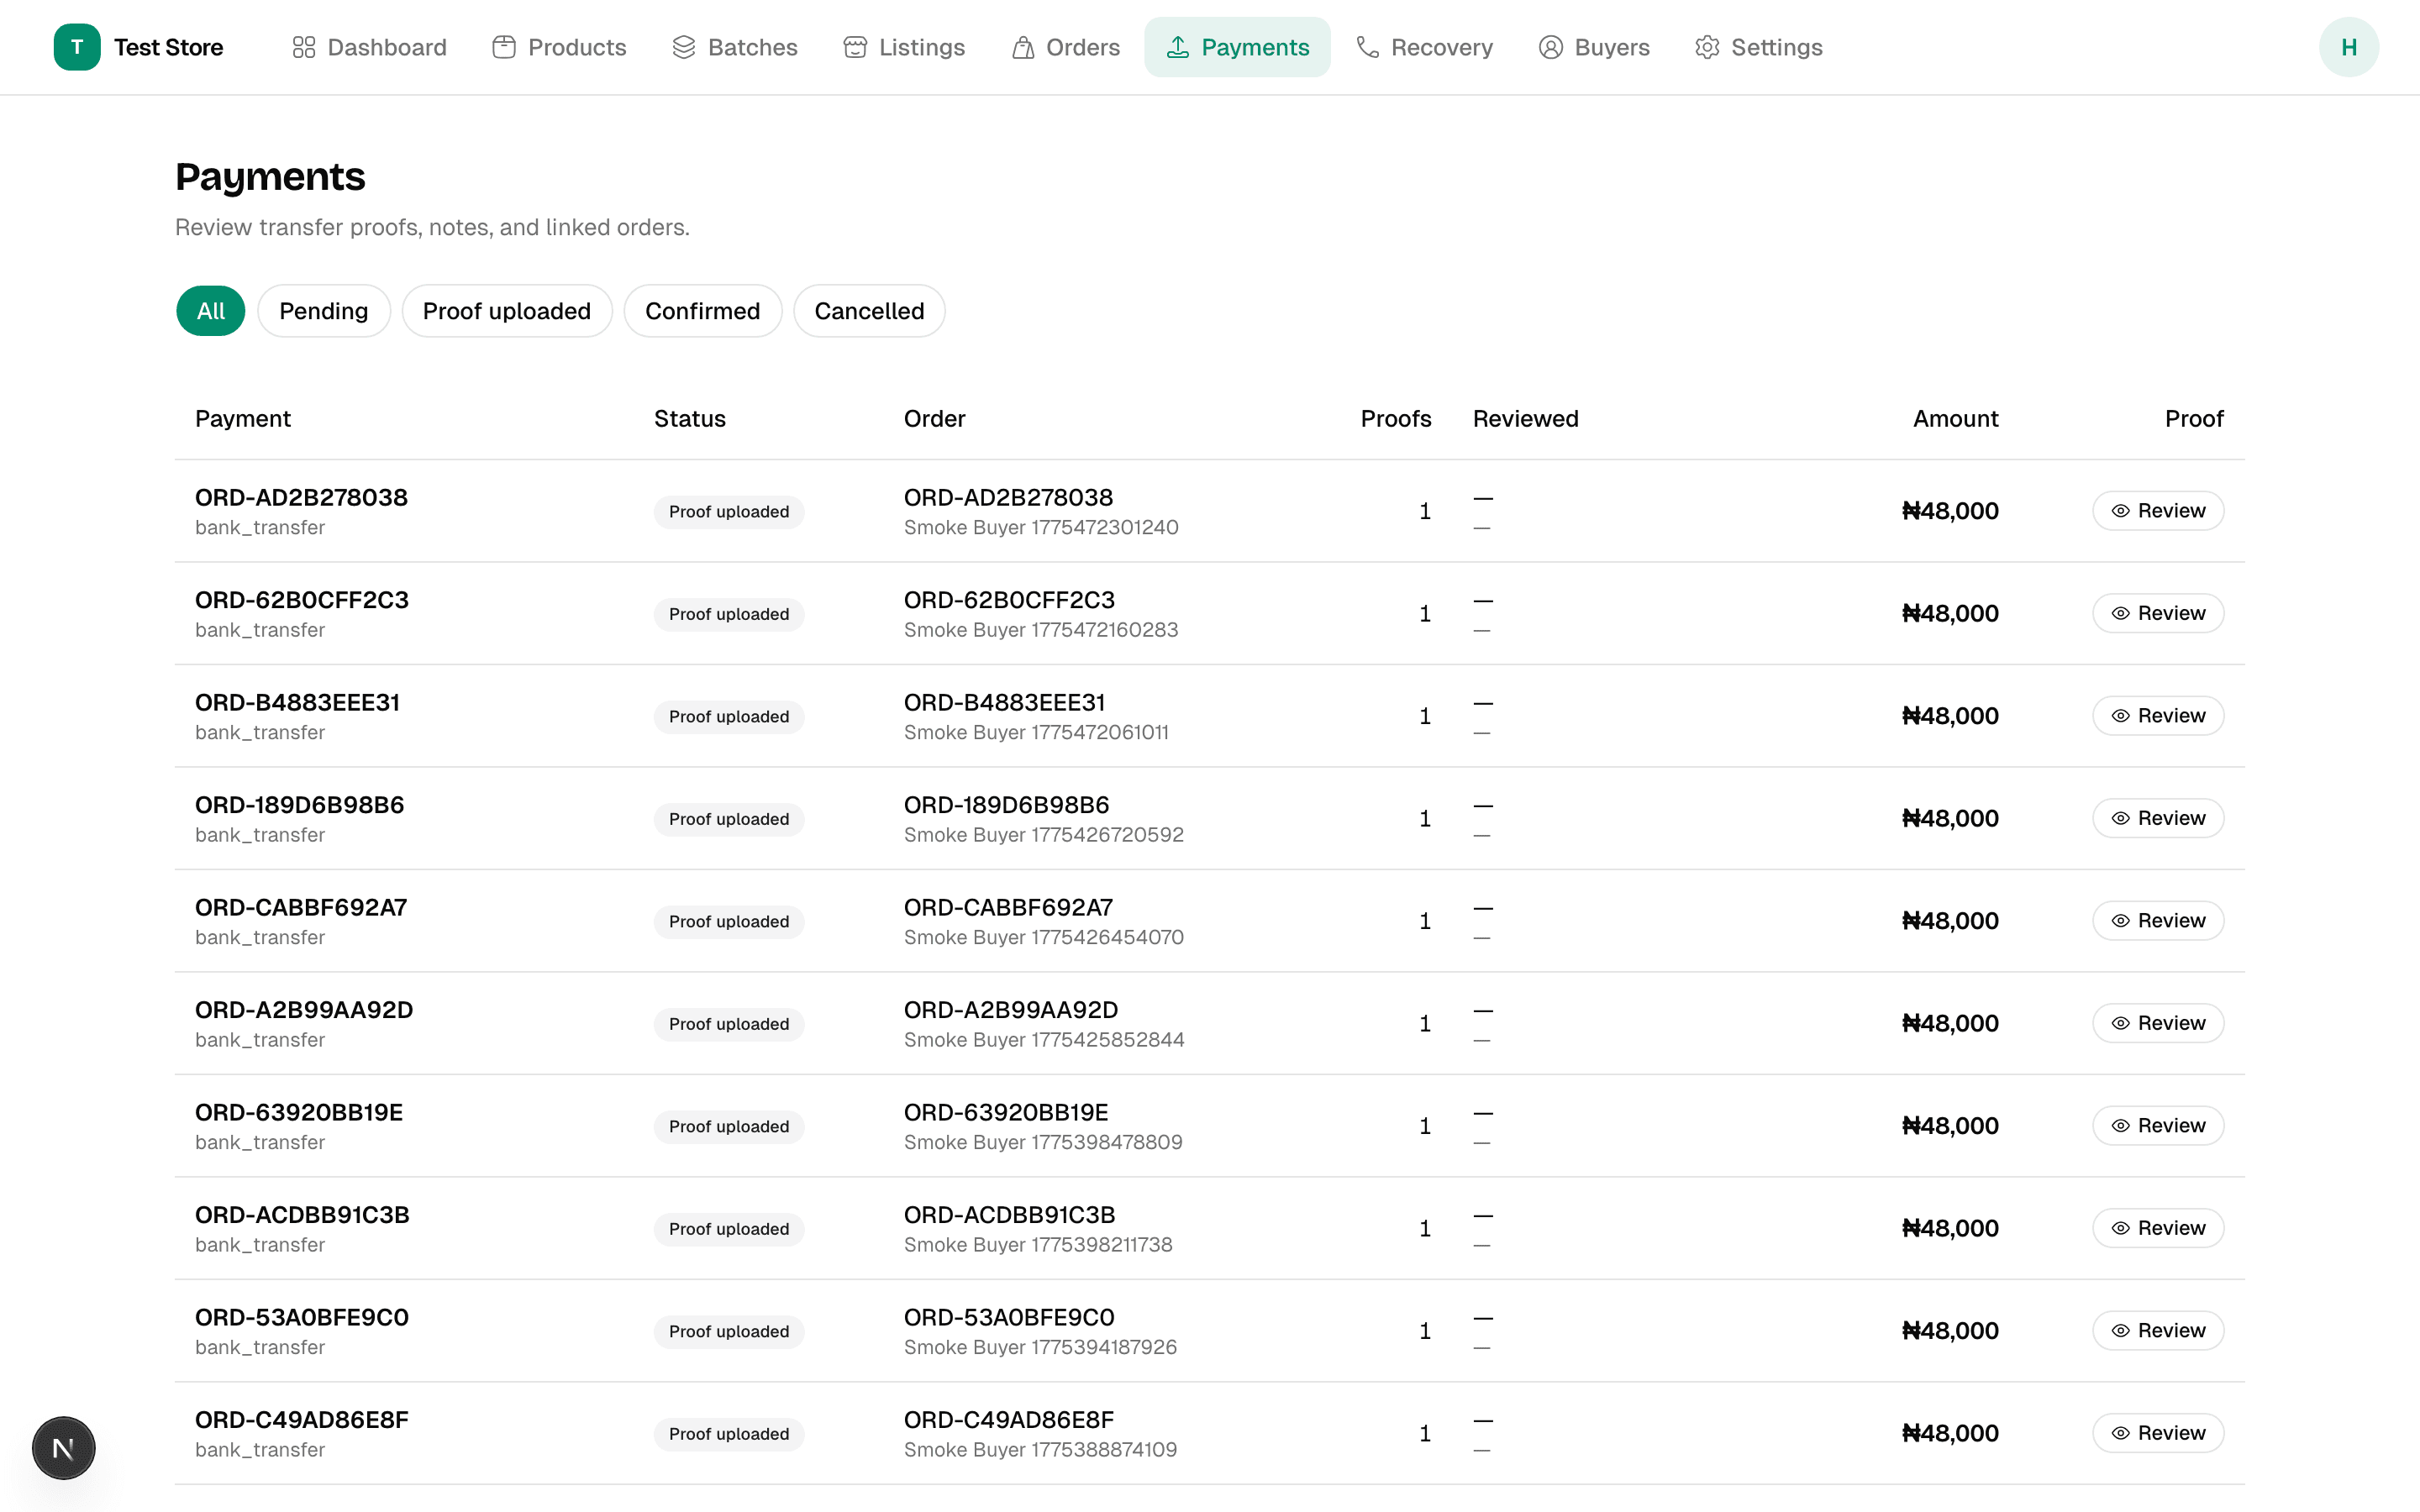
Task: Open Dashboard via the grid icon
Action: coord(303,46)
